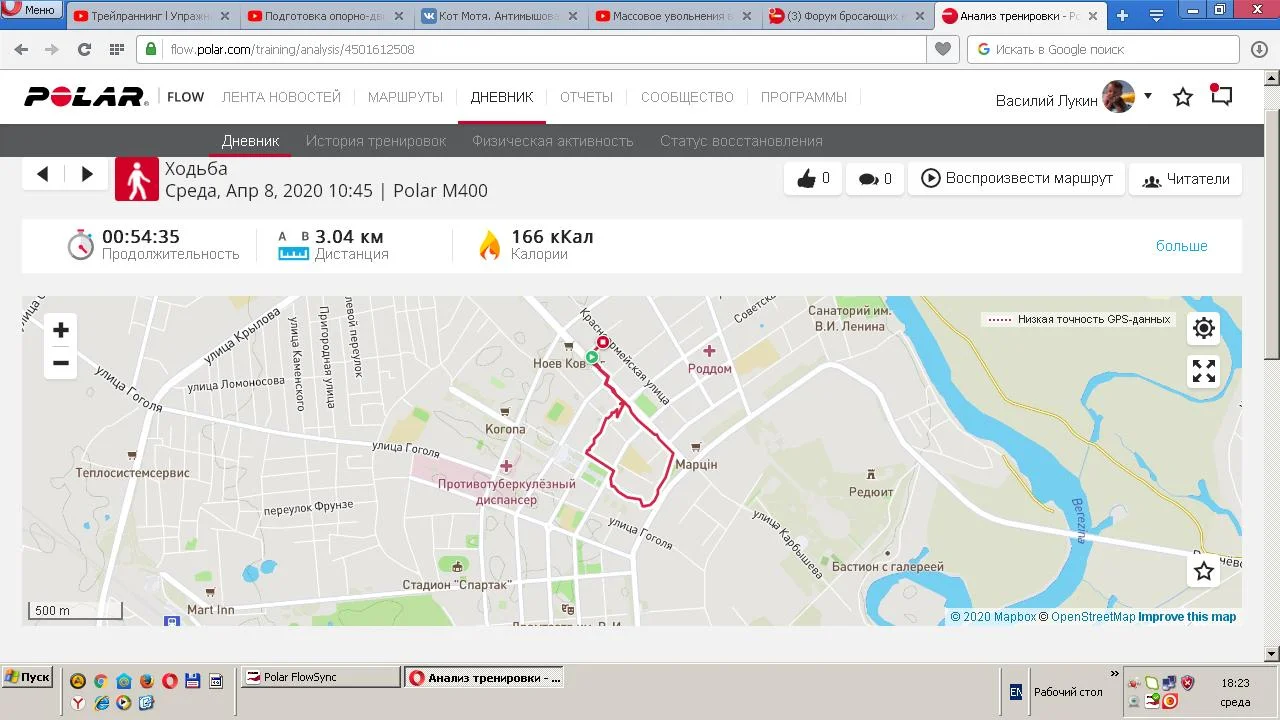Click the Василий Лукин profile avatar
The image size is (1280, 720).
(x=1119, y=97)
